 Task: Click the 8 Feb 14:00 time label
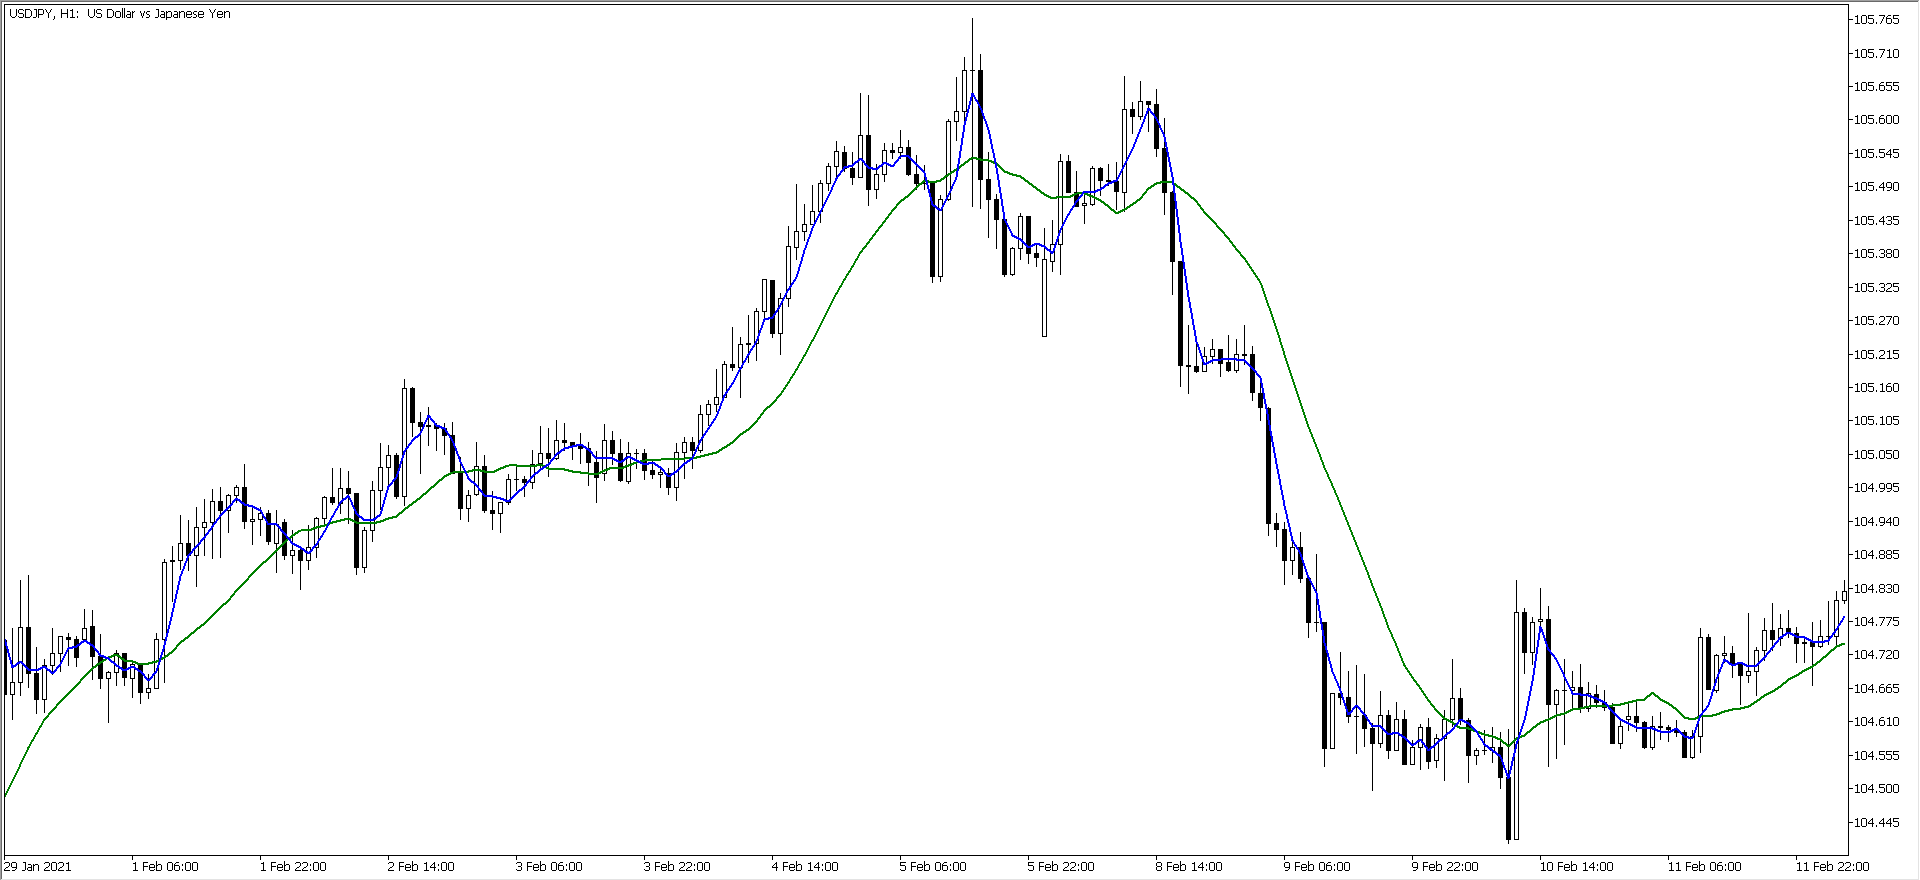1189,867
